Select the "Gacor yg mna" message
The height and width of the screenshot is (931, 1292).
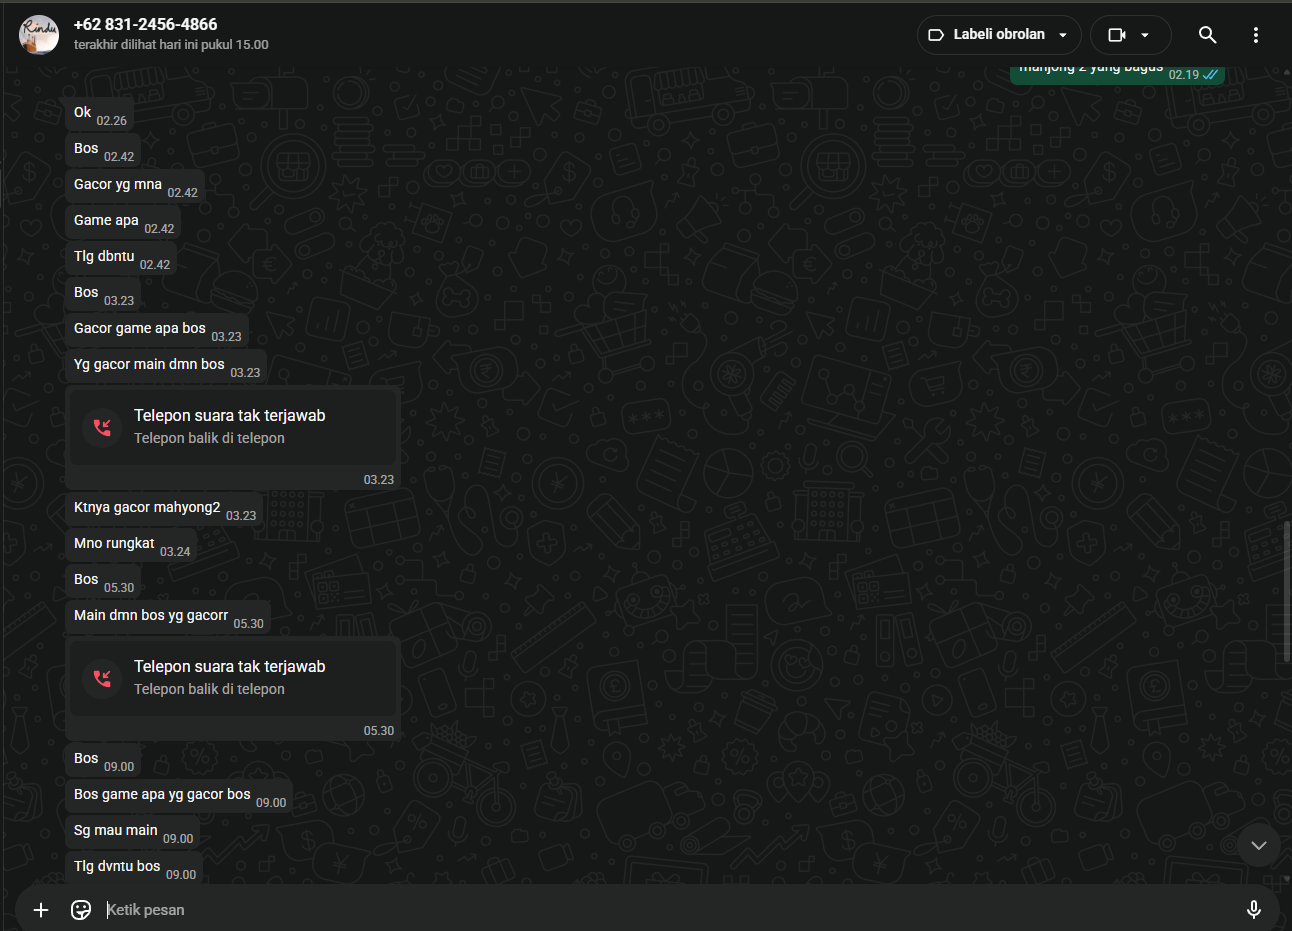[135, 186]
